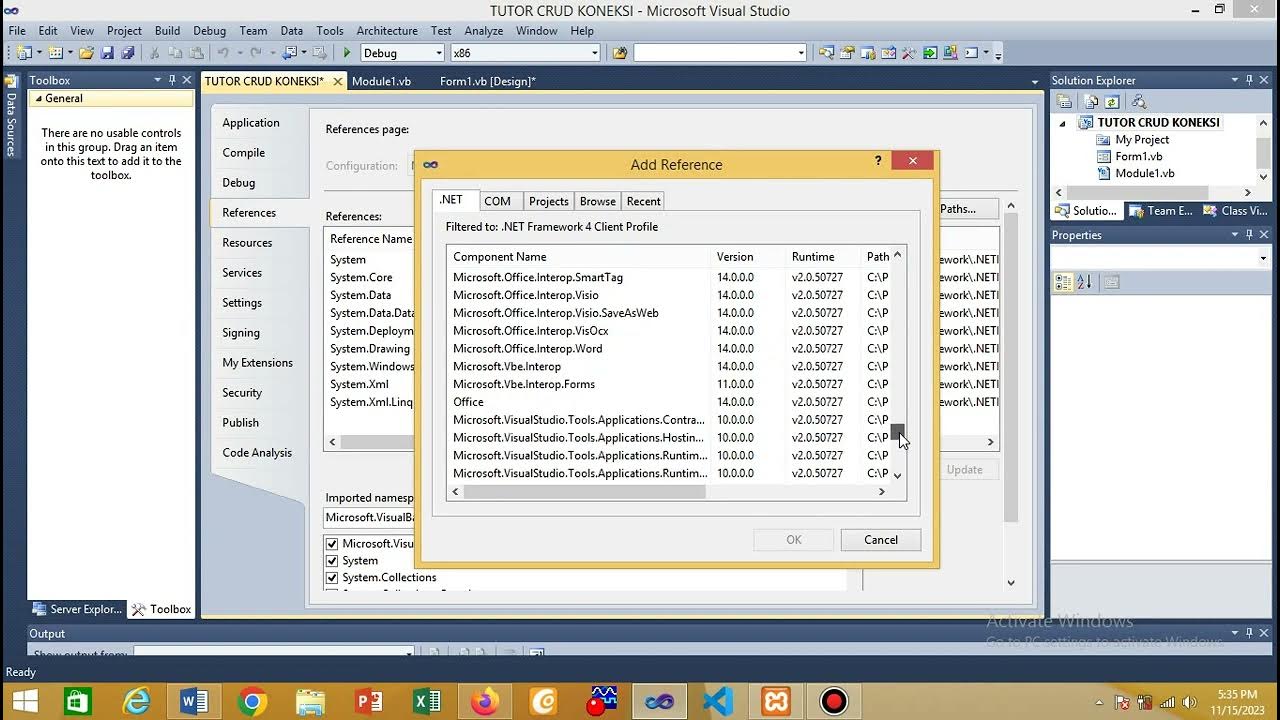Open the Module1.vb document tab
Image resolution: width=1280 pixels, height=720 pixels.
pyautogui.click(x=381, y=82)
